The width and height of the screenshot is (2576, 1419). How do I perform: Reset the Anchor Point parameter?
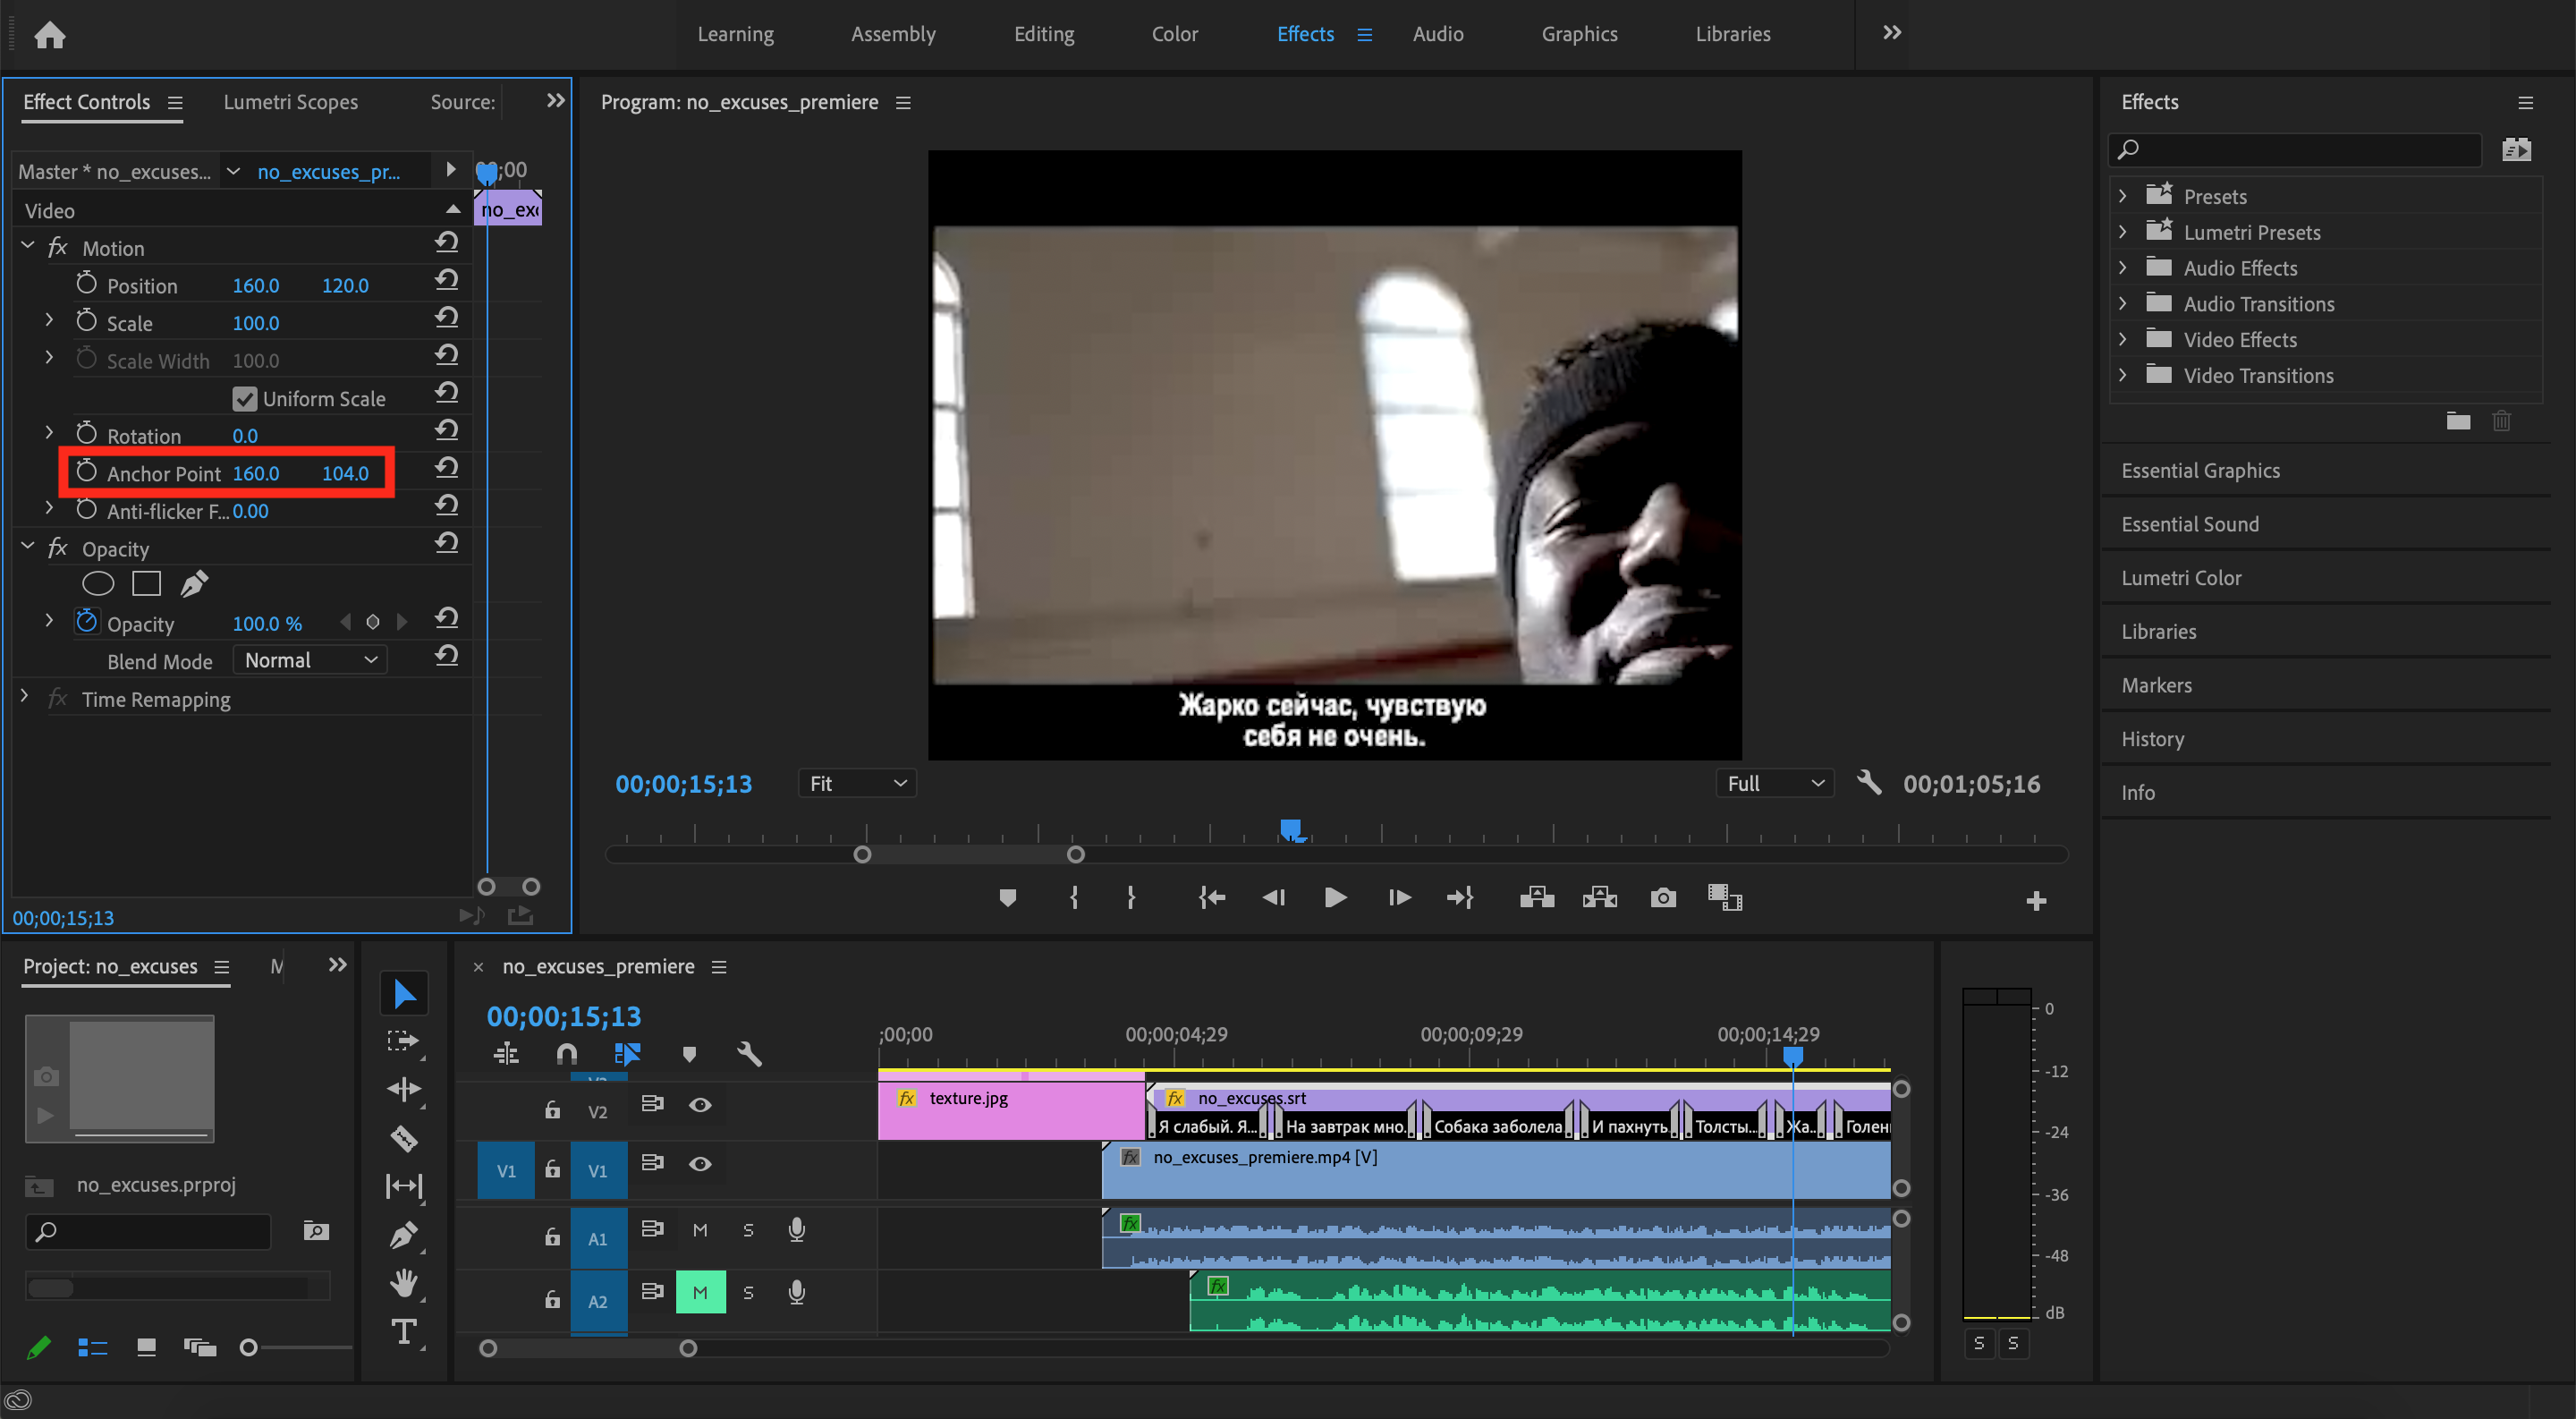(446, 468)
